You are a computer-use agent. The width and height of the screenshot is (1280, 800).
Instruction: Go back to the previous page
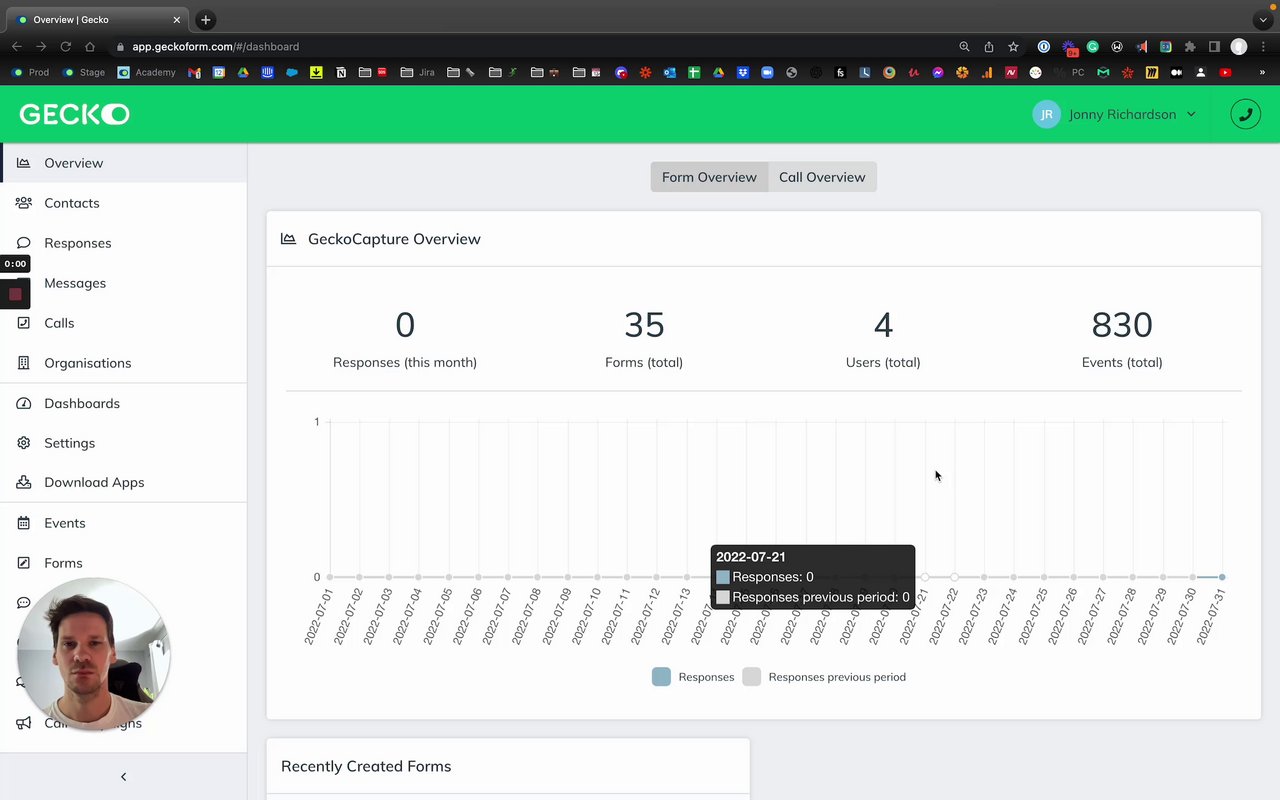[17, 47]
